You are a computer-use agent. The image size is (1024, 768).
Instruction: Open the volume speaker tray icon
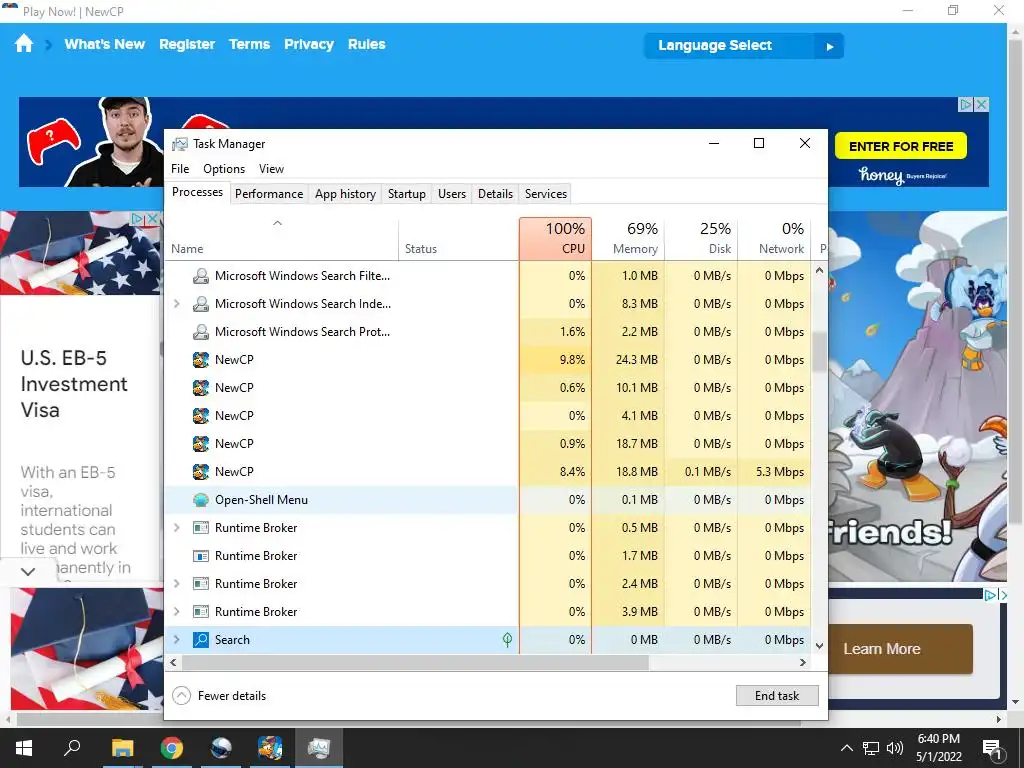895,748
